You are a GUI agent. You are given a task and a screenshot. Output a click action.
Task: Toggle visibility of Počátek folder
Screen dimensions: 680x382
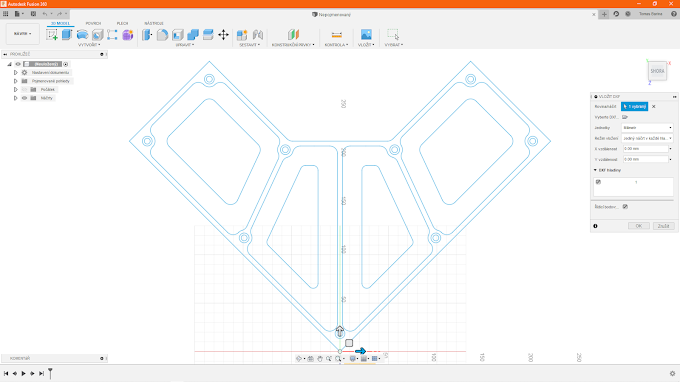[25, 89]
